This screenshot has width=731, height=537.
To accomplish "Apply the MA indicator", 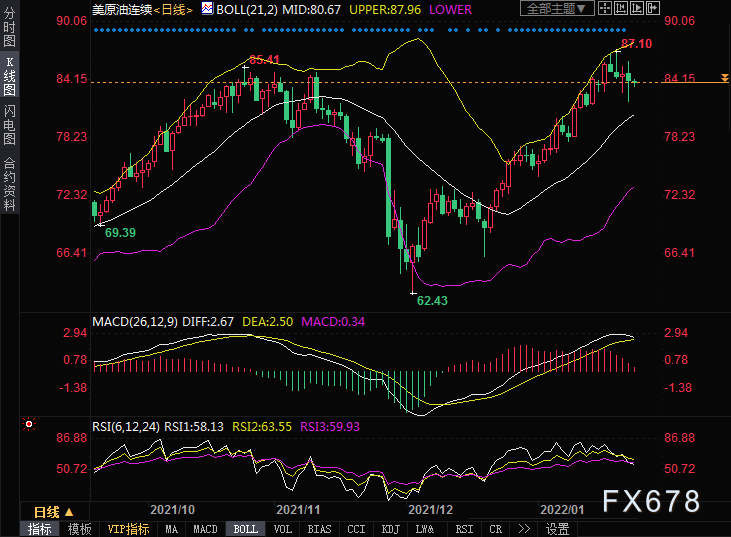I will 172,529.
